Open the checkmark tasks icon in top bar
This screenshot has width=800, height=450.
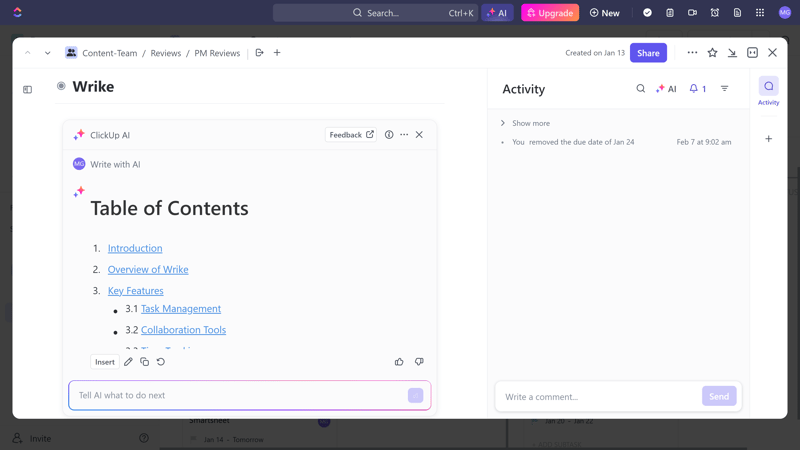[647, 13]
